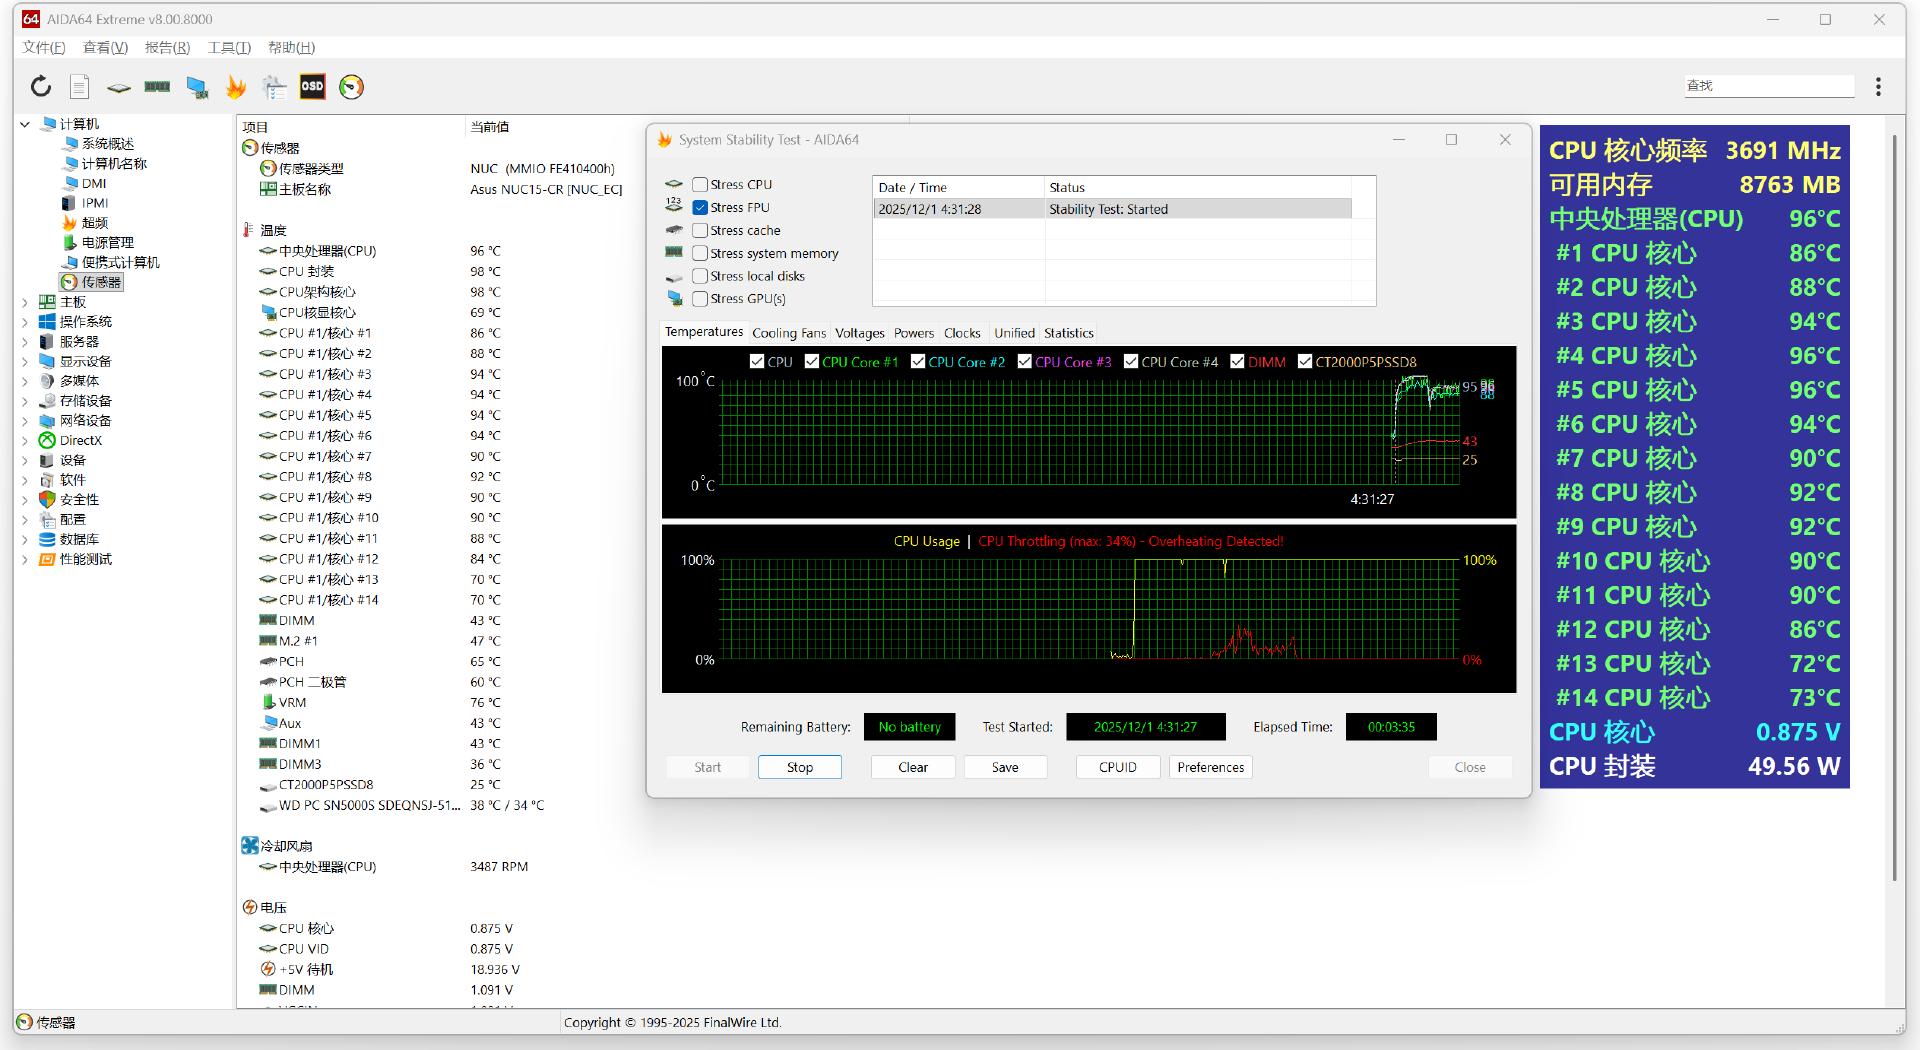Launch the flame stability test icon
Image resolution: width=1920 pixels, height=1050 pixels.
[236, 87]
